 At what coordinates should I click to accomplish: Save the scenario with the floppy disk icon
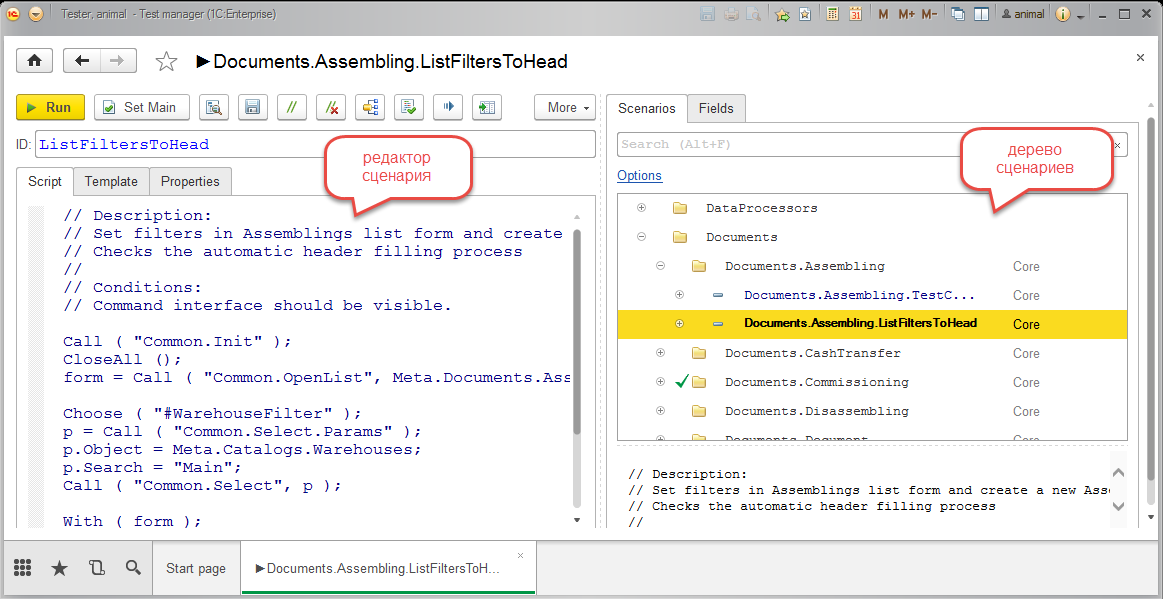tap(253, 107)
